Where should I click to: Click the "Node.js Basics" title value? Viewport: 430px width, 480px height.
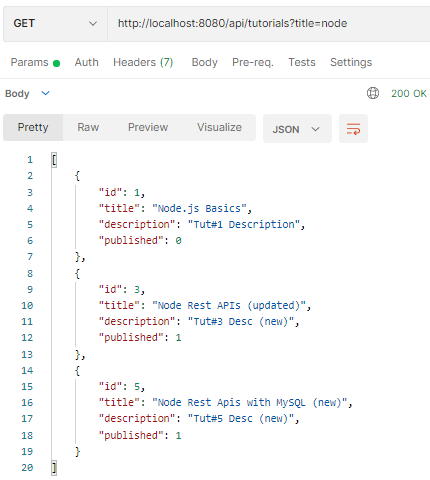(x=199, y=209)
